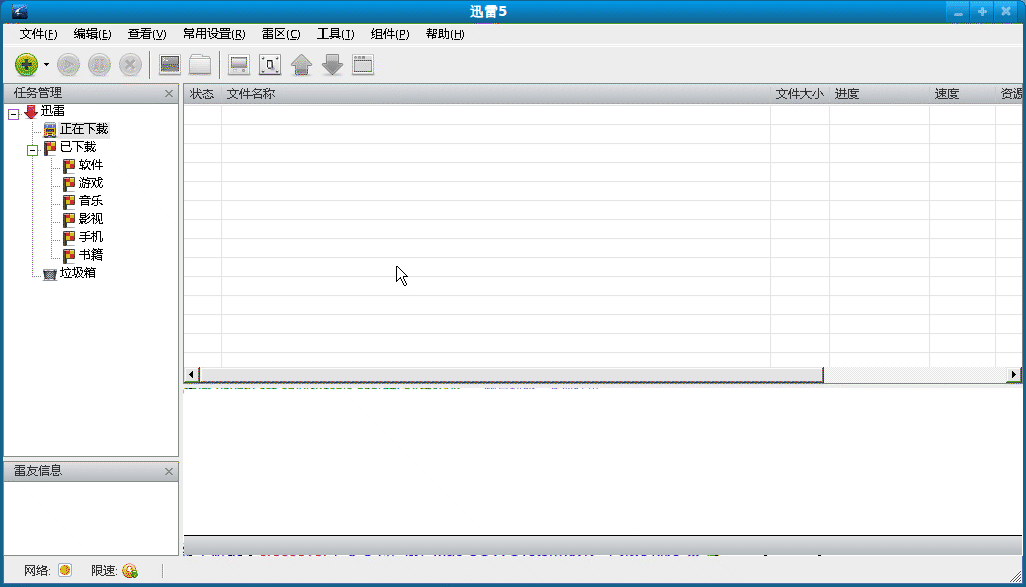Screen dimensions: 1026x587
Task: Select 正在下载 in the task tree
Action: 84,129
